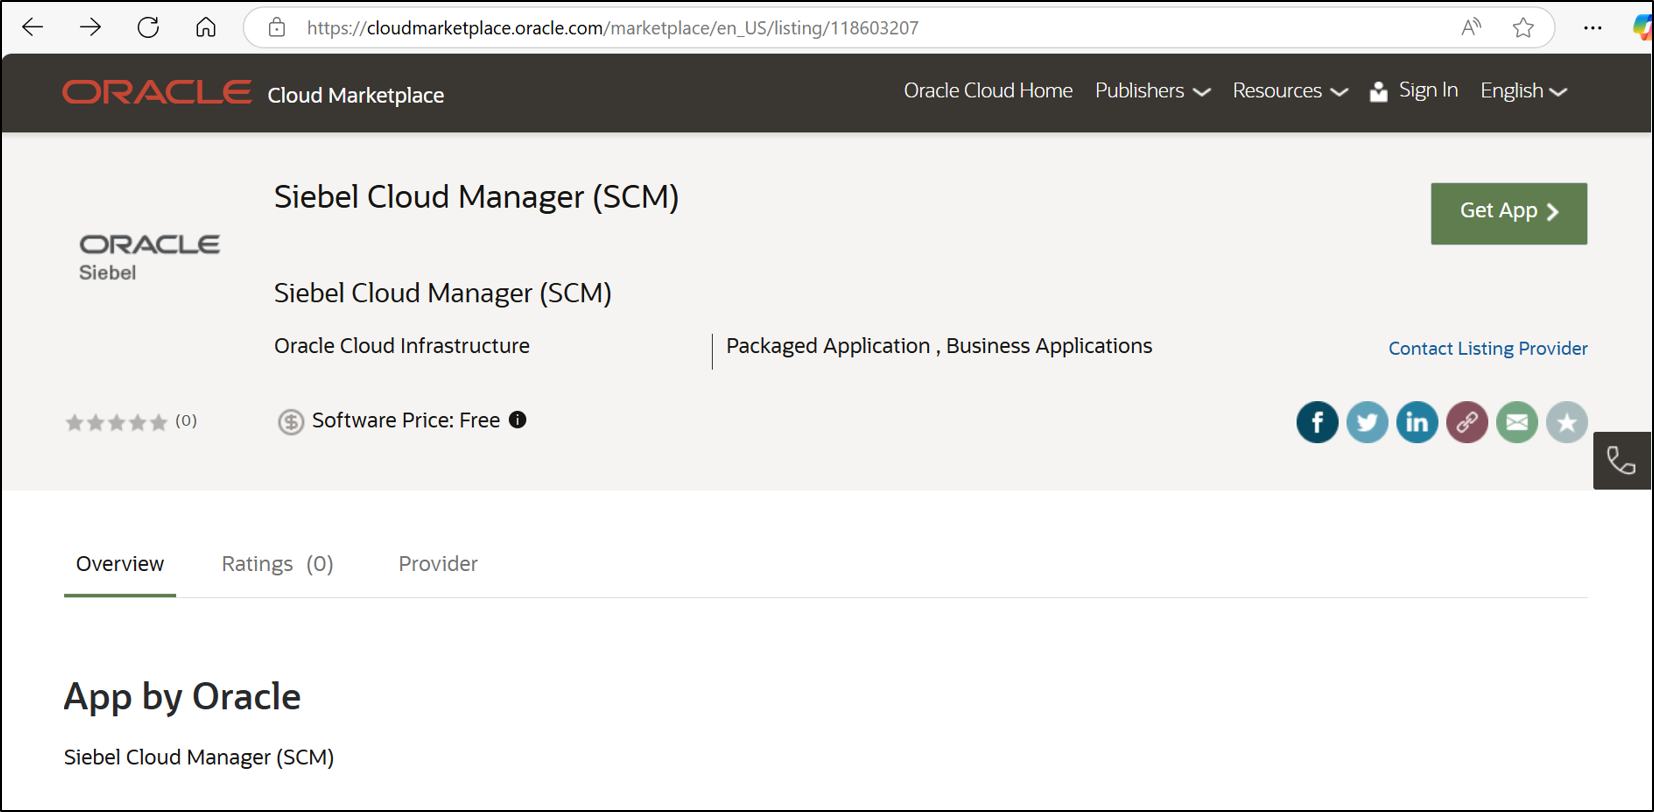Switch to the Ratings (0) tab

[x=277, y=564]
